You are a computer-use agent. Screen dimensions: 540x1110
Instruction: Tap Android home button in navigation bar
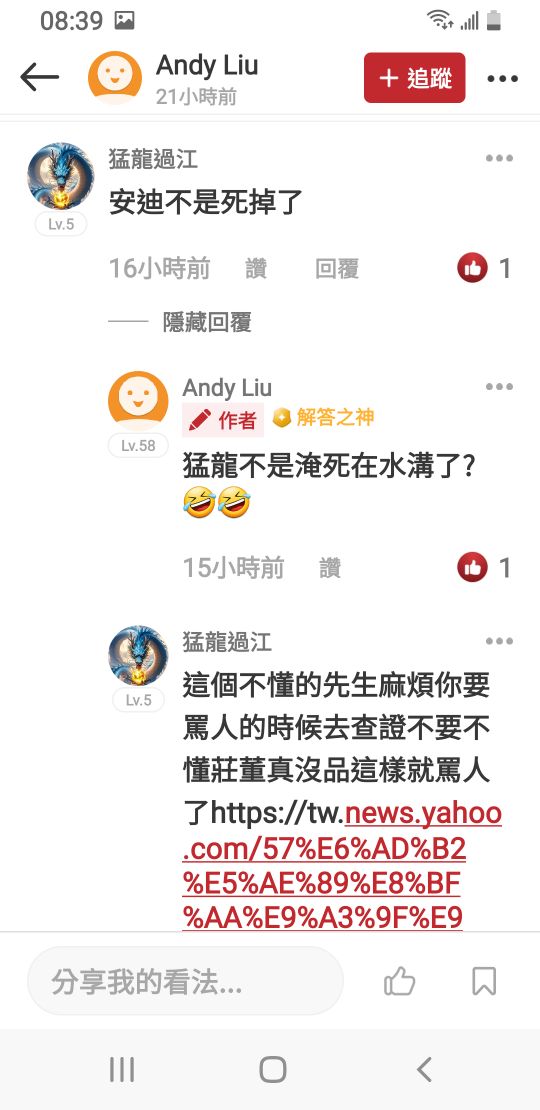pos(272,1070)
